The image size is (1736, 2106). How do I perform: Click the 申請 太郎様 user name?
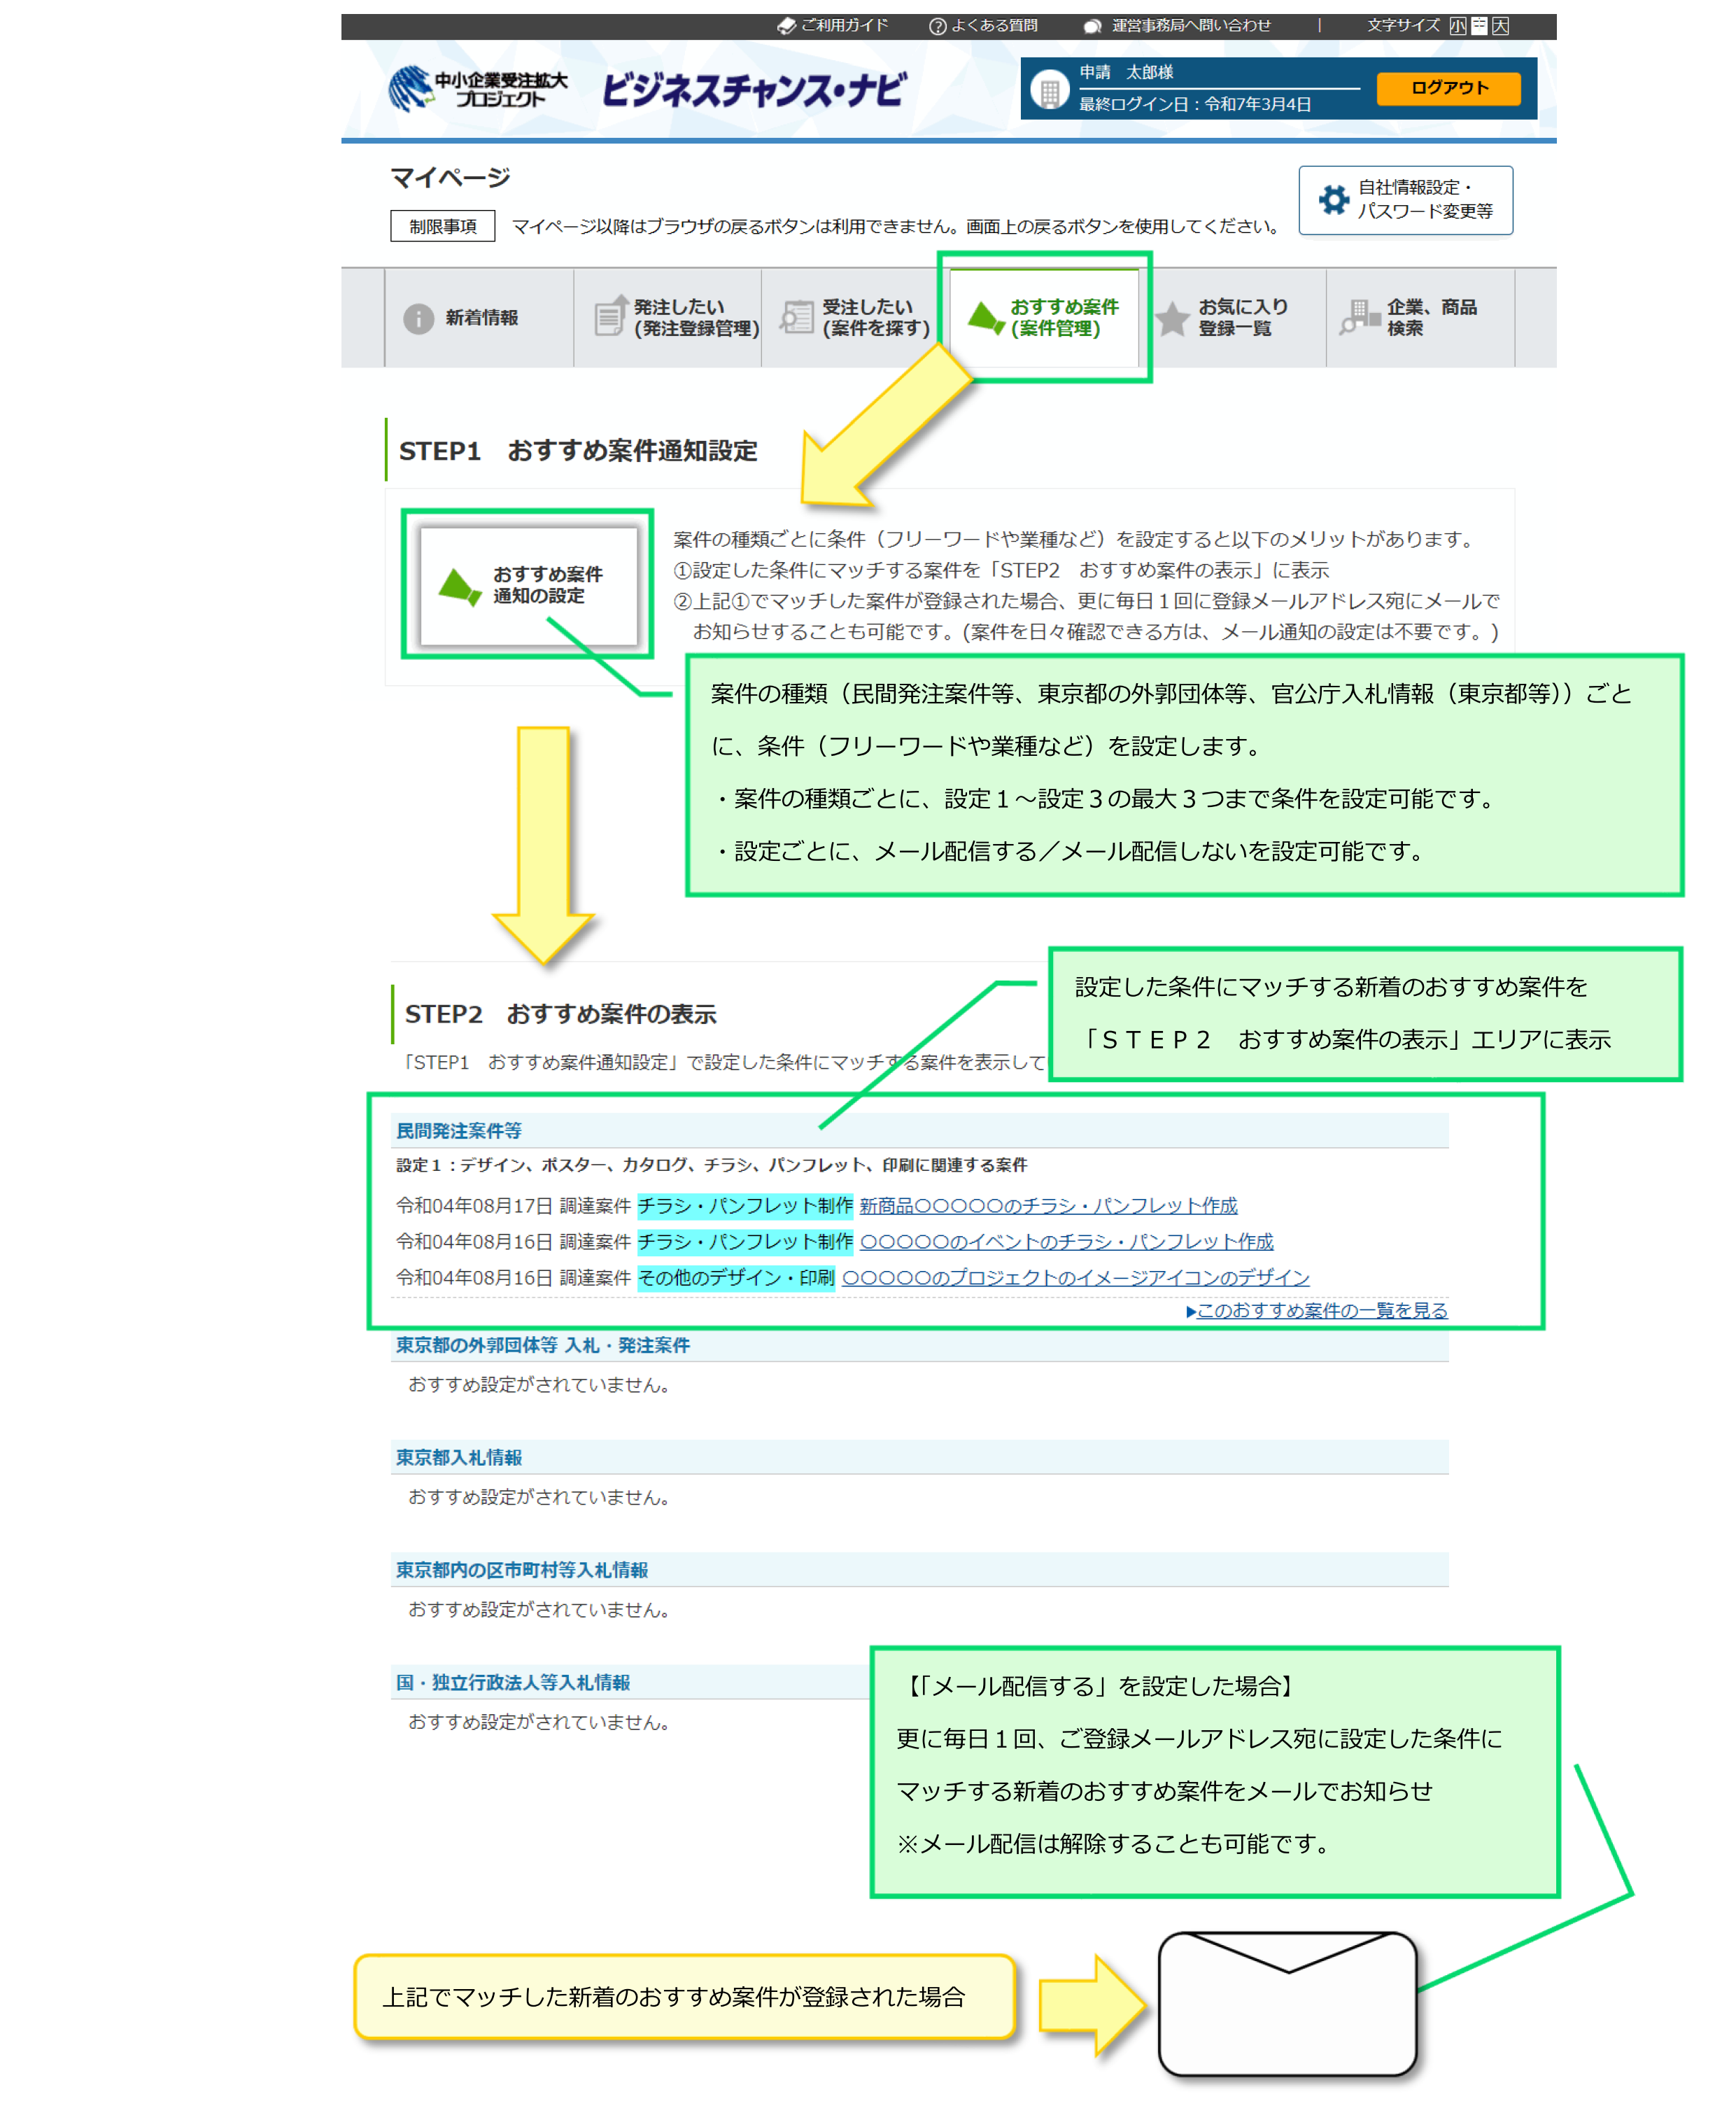[1126, 72]
